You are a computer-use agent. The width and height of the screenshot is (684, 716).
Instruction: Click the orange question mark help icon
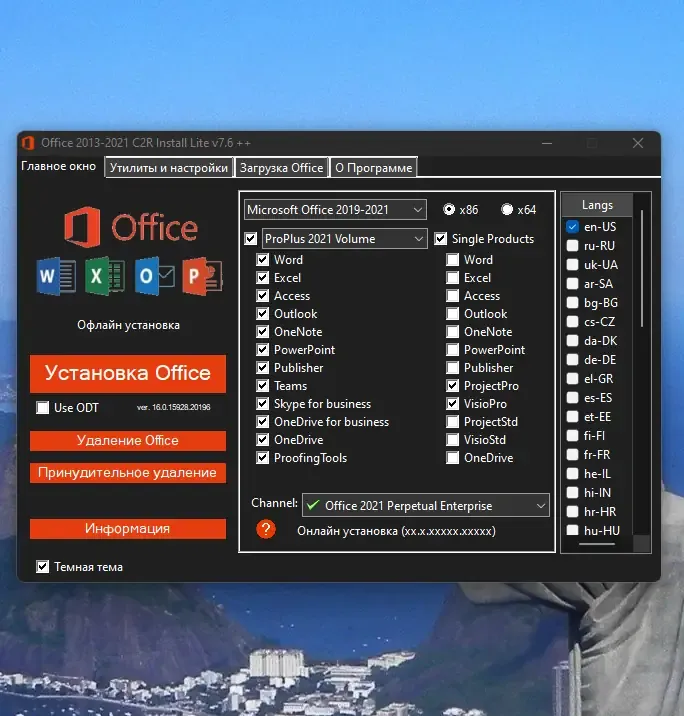[266, 529]
